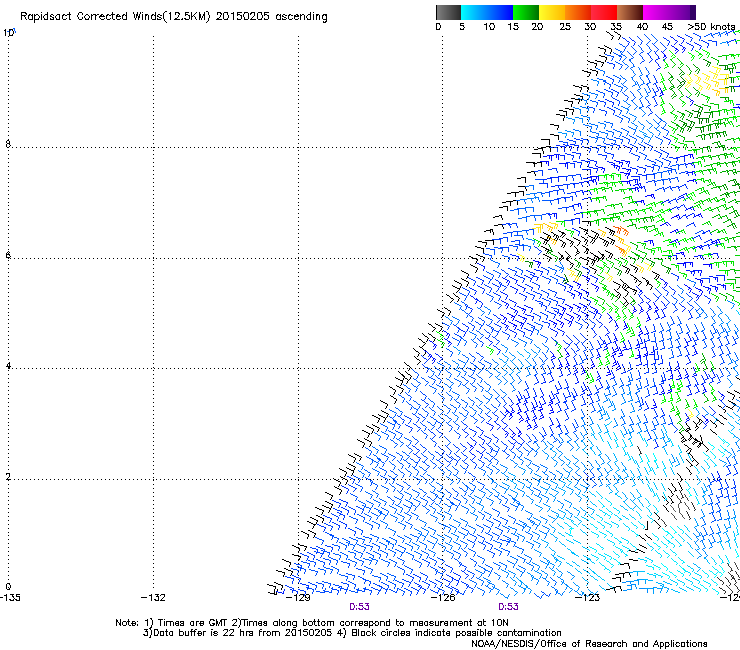Click the purple 0:53 time nearest -129
Screen dimensions: 740x650
(x=359, y=607)
